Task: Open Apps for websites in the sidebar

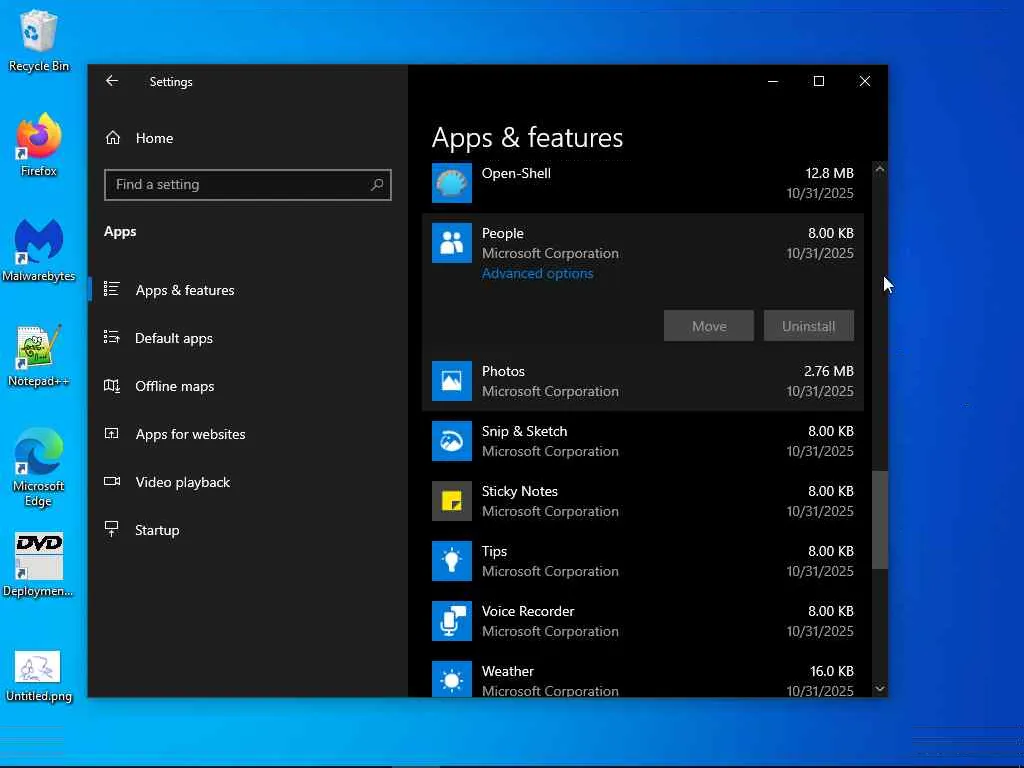Action: [190, 434]
